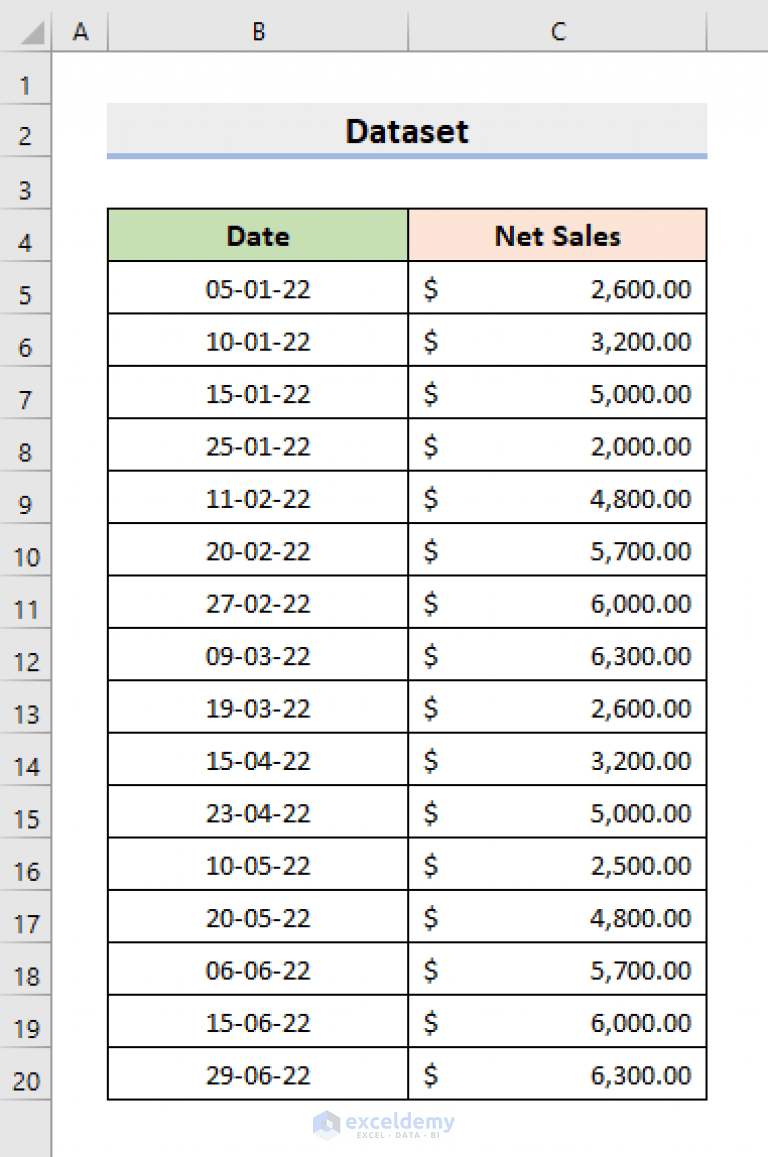Click the Dataset title cell
Screen dimensions: 768x1157
coord(406,131)
